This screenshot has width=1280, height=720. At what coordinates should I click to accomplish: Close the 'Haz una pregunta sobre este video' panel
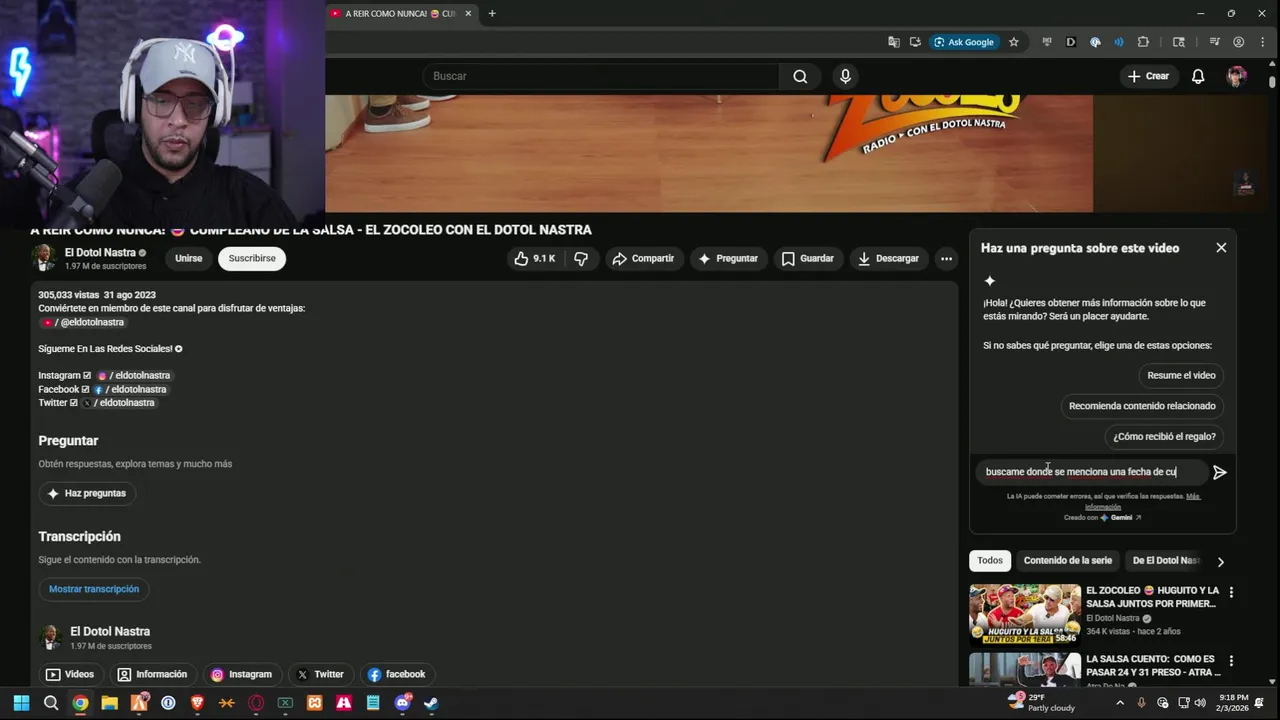(x=1221, y=248)
